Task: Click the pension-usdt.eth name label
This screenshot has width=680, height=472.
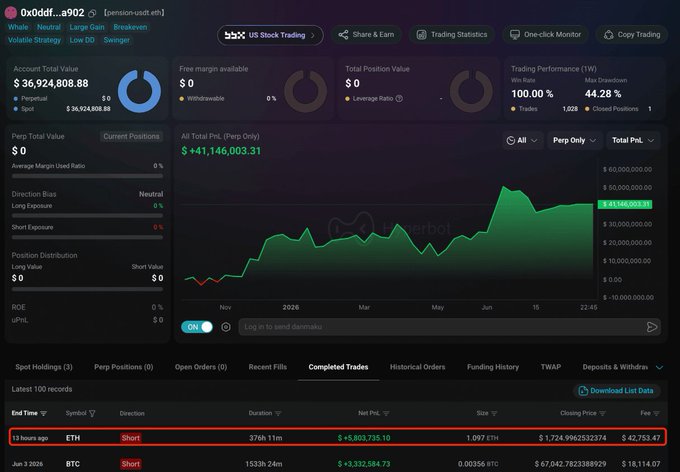Action: (x=134, y=13)
